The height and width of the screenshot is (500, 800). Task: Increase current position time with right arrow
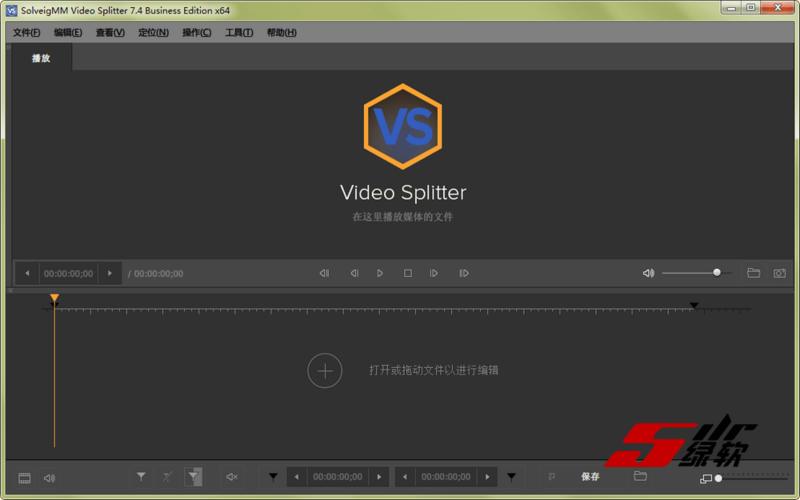[110, 273]
